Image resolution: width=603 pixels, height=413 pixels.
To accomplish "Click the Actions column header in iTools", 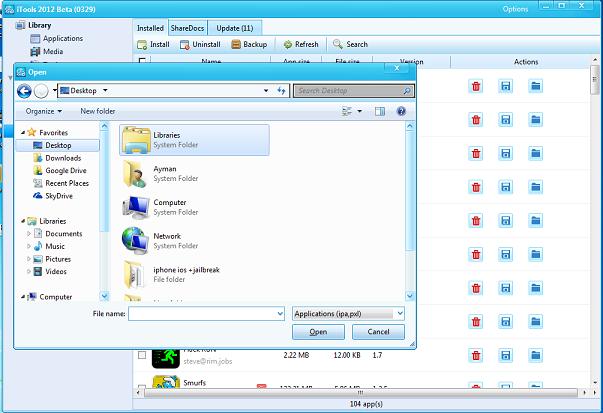I will tap(526, 62).
